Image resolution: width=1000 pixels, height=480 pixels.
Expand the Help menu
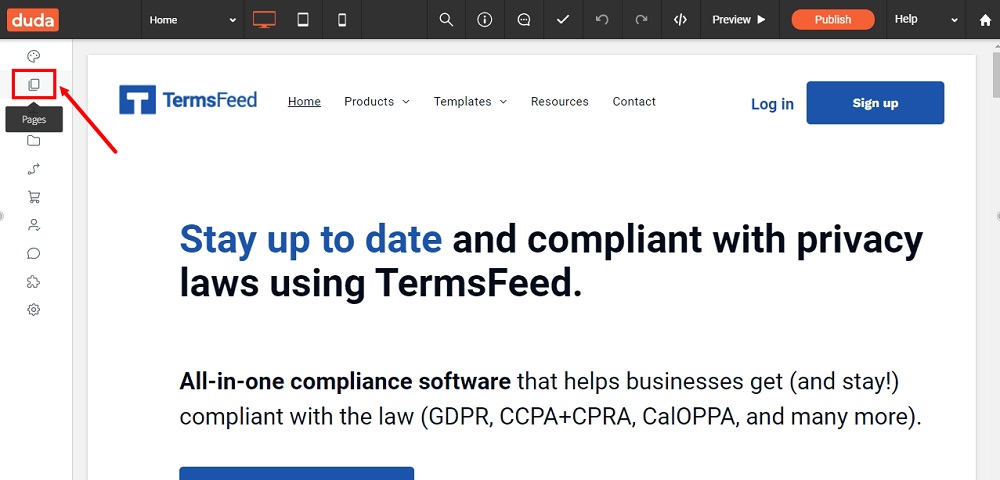click(x=926, y=20)
